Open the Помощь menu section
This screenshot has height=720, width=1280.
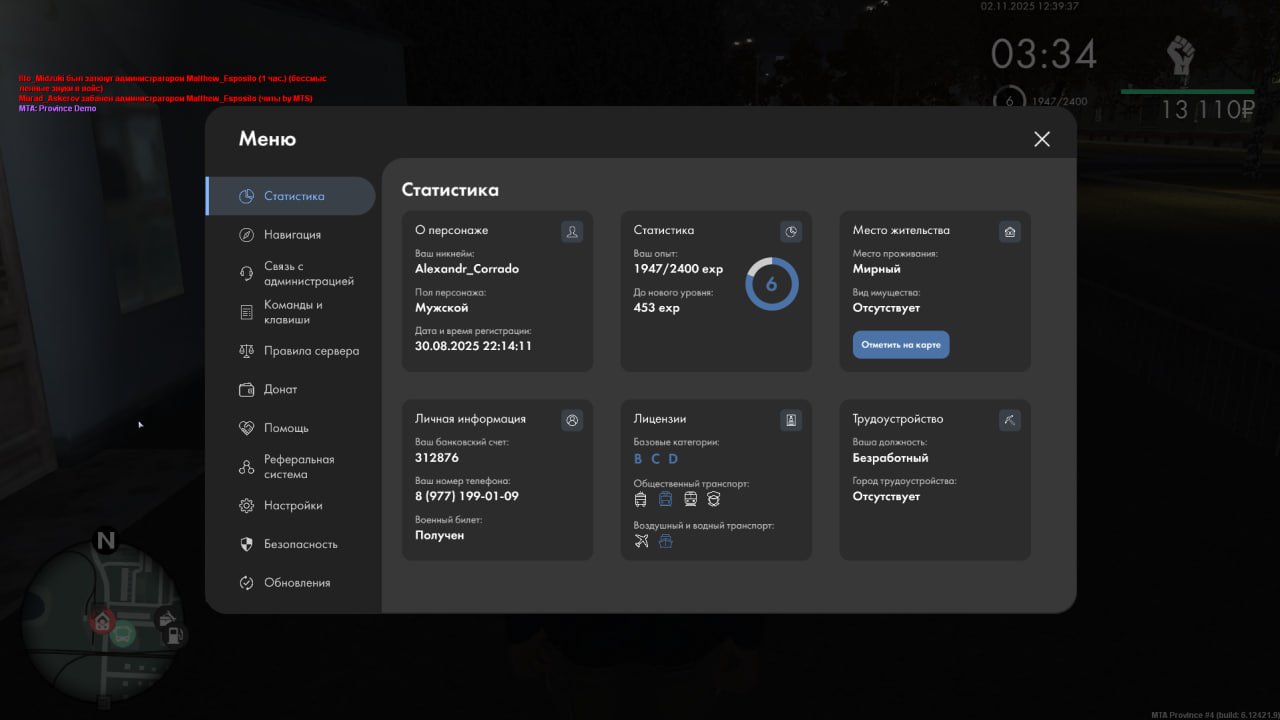pos(291,428)
